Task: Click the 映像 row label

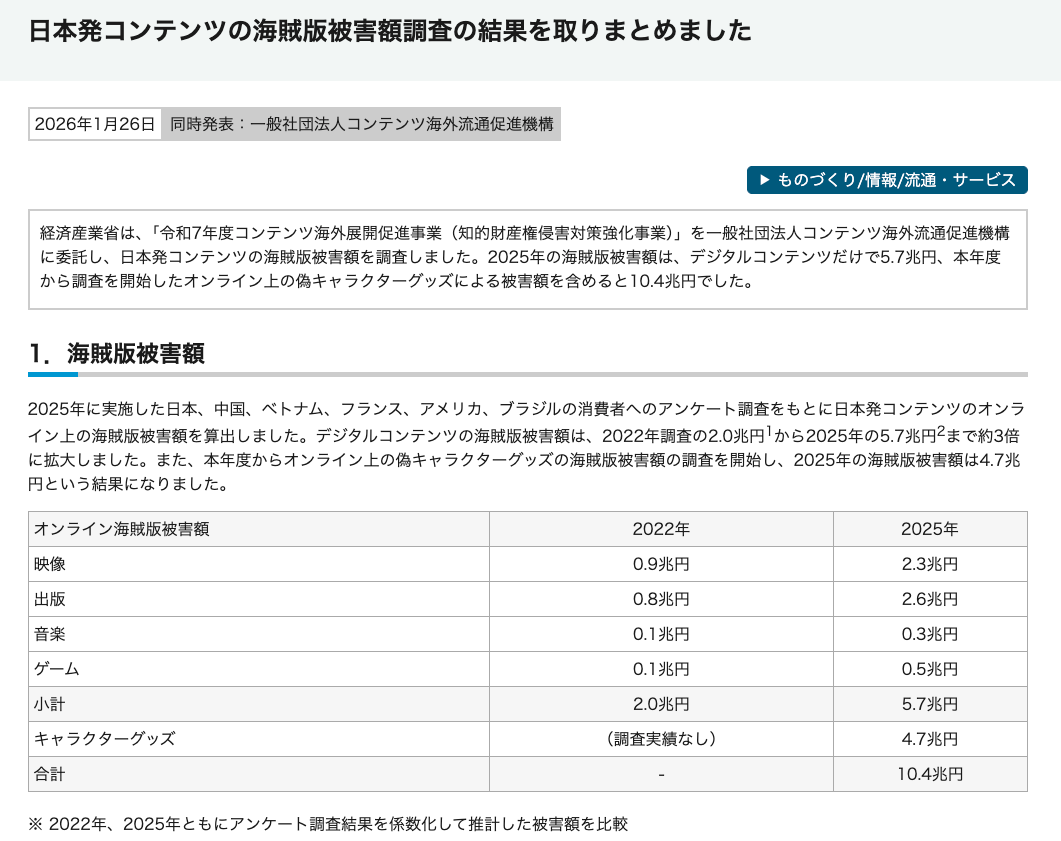Action: pyautogui.click(x=50, y=564)
